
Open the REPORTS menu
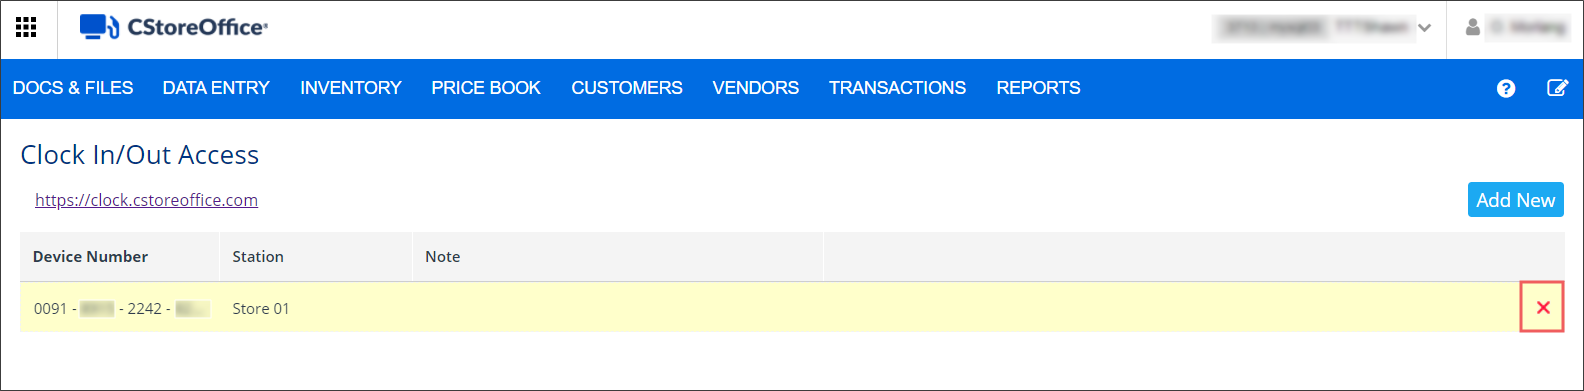(x=1038, y=88)
